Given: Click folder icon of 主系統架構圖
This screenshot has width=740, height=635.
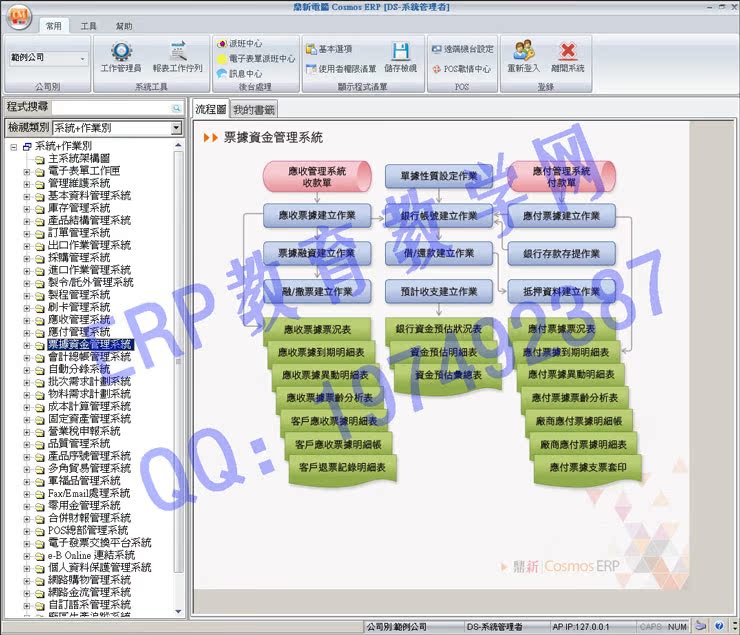Looking at the screenshot, I should pyautogui.click(x=40, y=159).
